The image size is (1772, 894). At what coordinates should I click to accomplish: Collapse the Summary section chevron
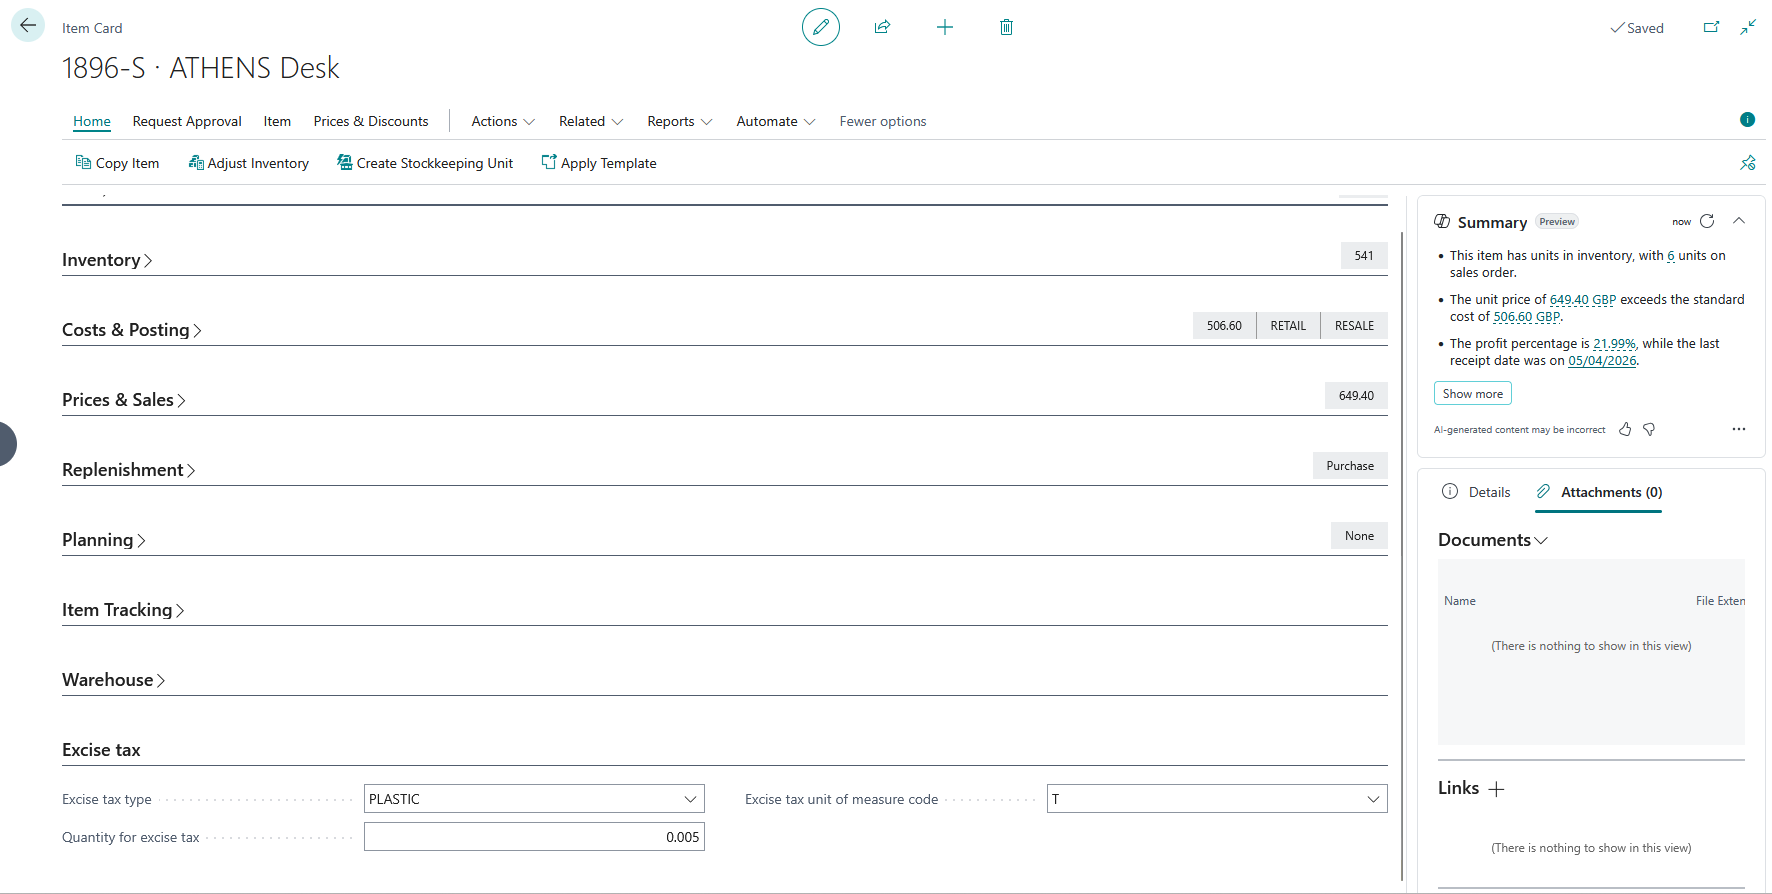[1739, 221]
